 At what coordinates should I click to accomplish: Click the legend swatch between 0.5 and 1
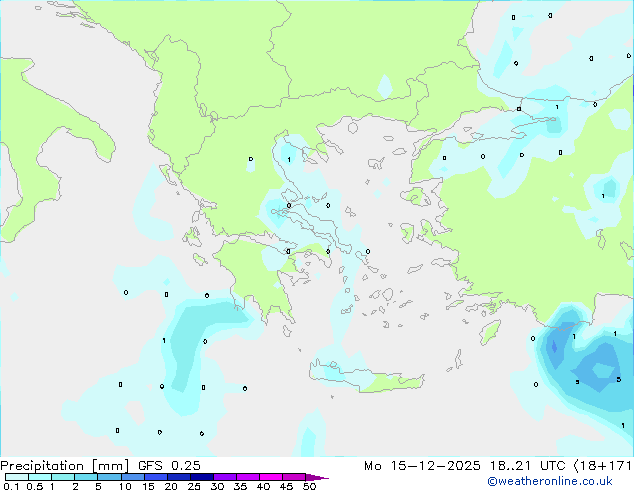(40, 477)
